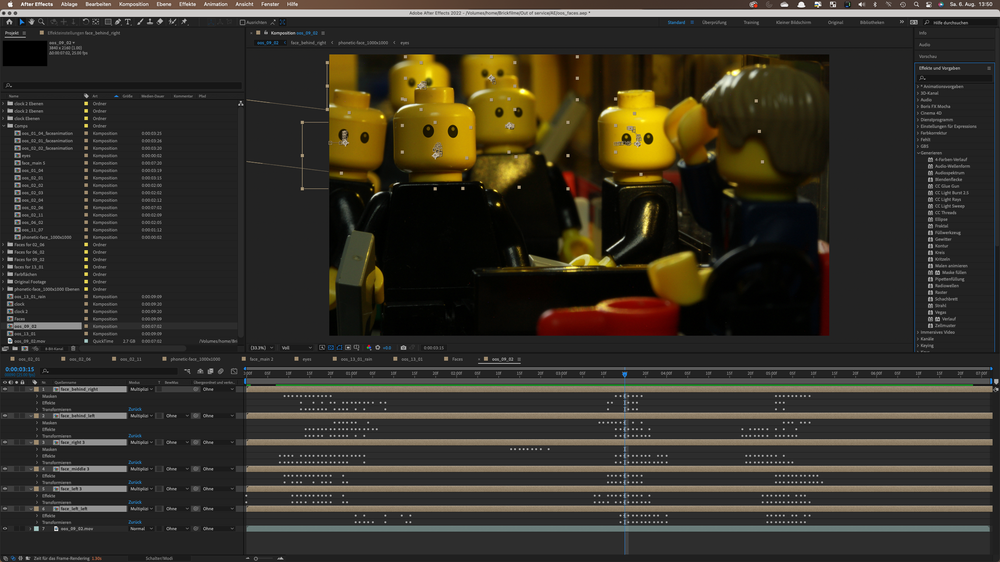Click the motion blur icon in timeline
This screenshot has width=1000, height=562.
[x=221, y=371]
